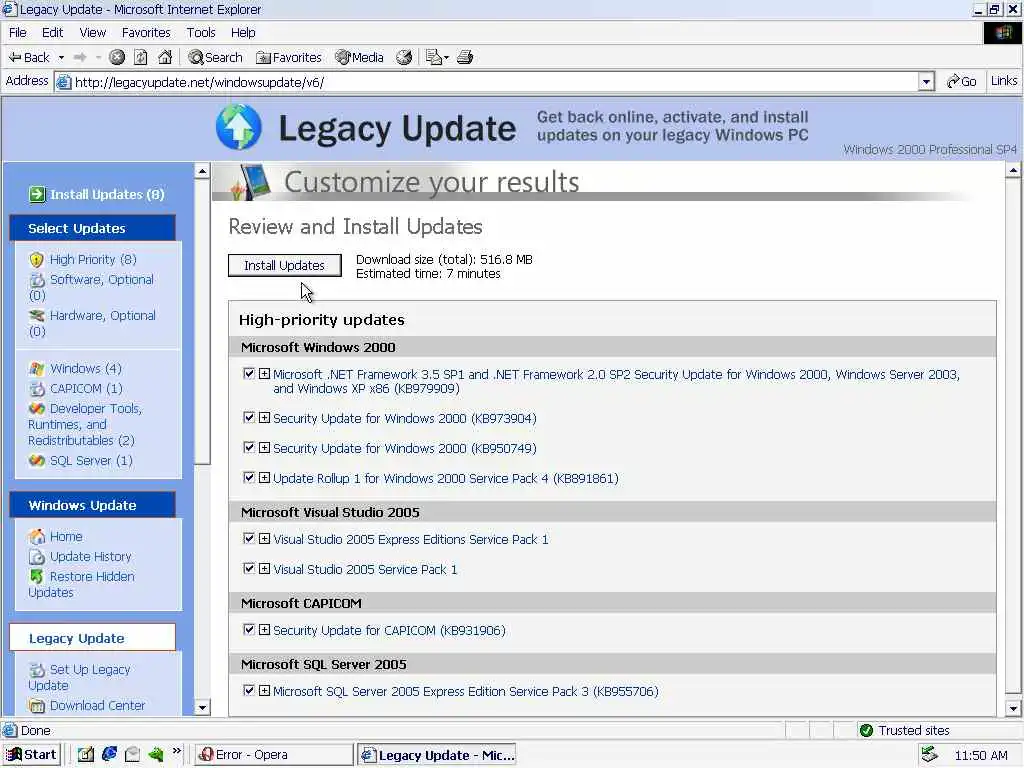Click the Windows category flag icon
This screenshot has width=1024, height=768.
click(37, 369)
